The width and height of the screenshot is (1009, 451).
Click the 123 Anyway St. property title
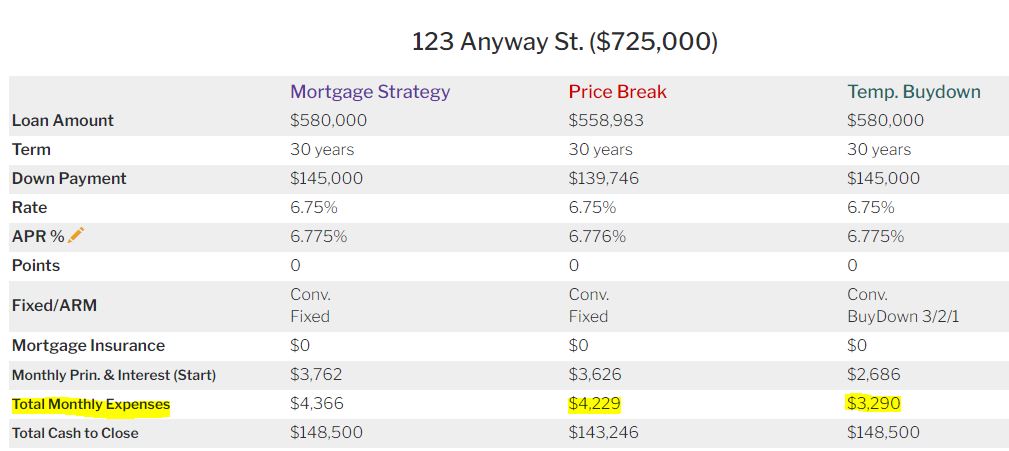pos(564,42)
